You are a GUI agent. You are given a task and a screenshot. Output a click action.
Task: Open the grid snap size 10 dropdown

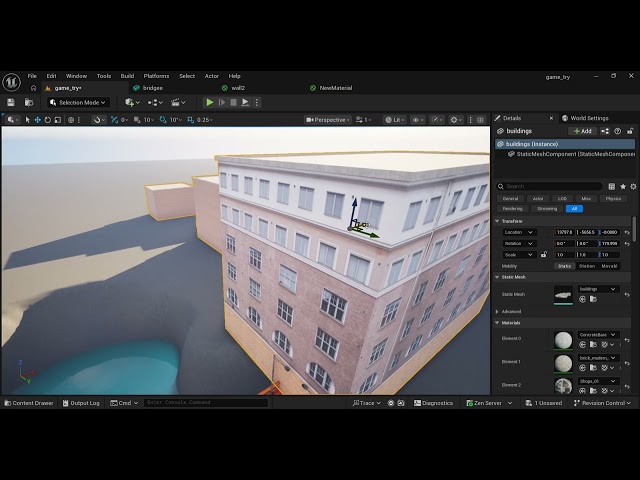point(149,120)
